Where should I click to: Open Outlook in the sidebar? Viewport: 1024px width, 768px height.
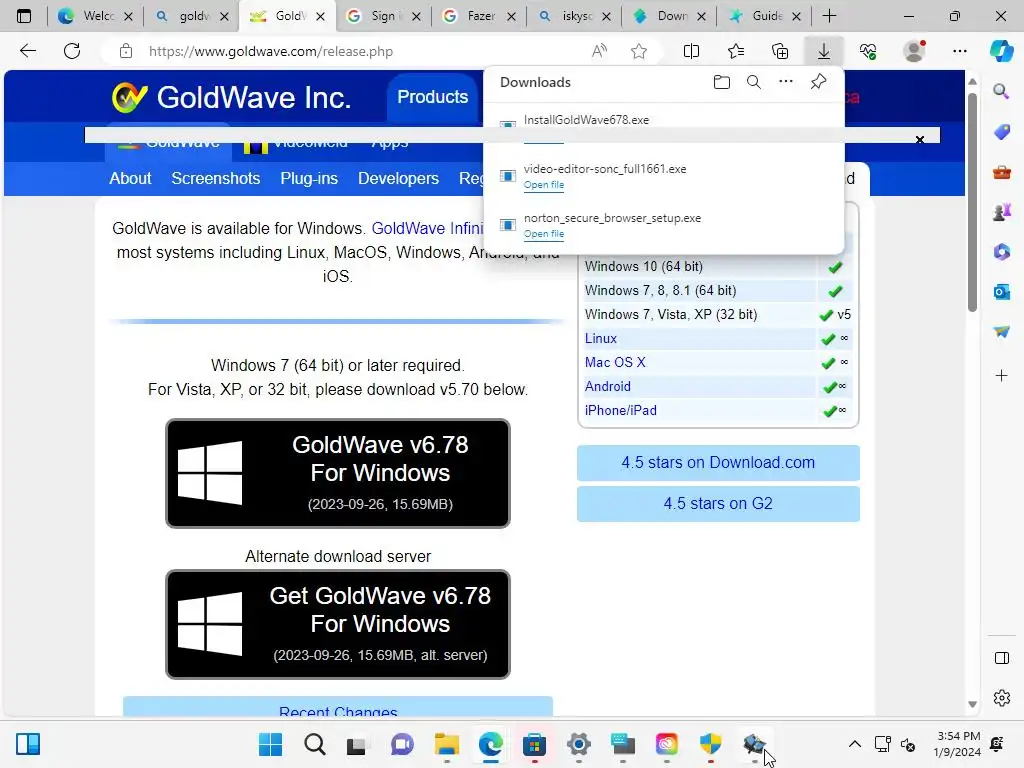(1001, 292)
